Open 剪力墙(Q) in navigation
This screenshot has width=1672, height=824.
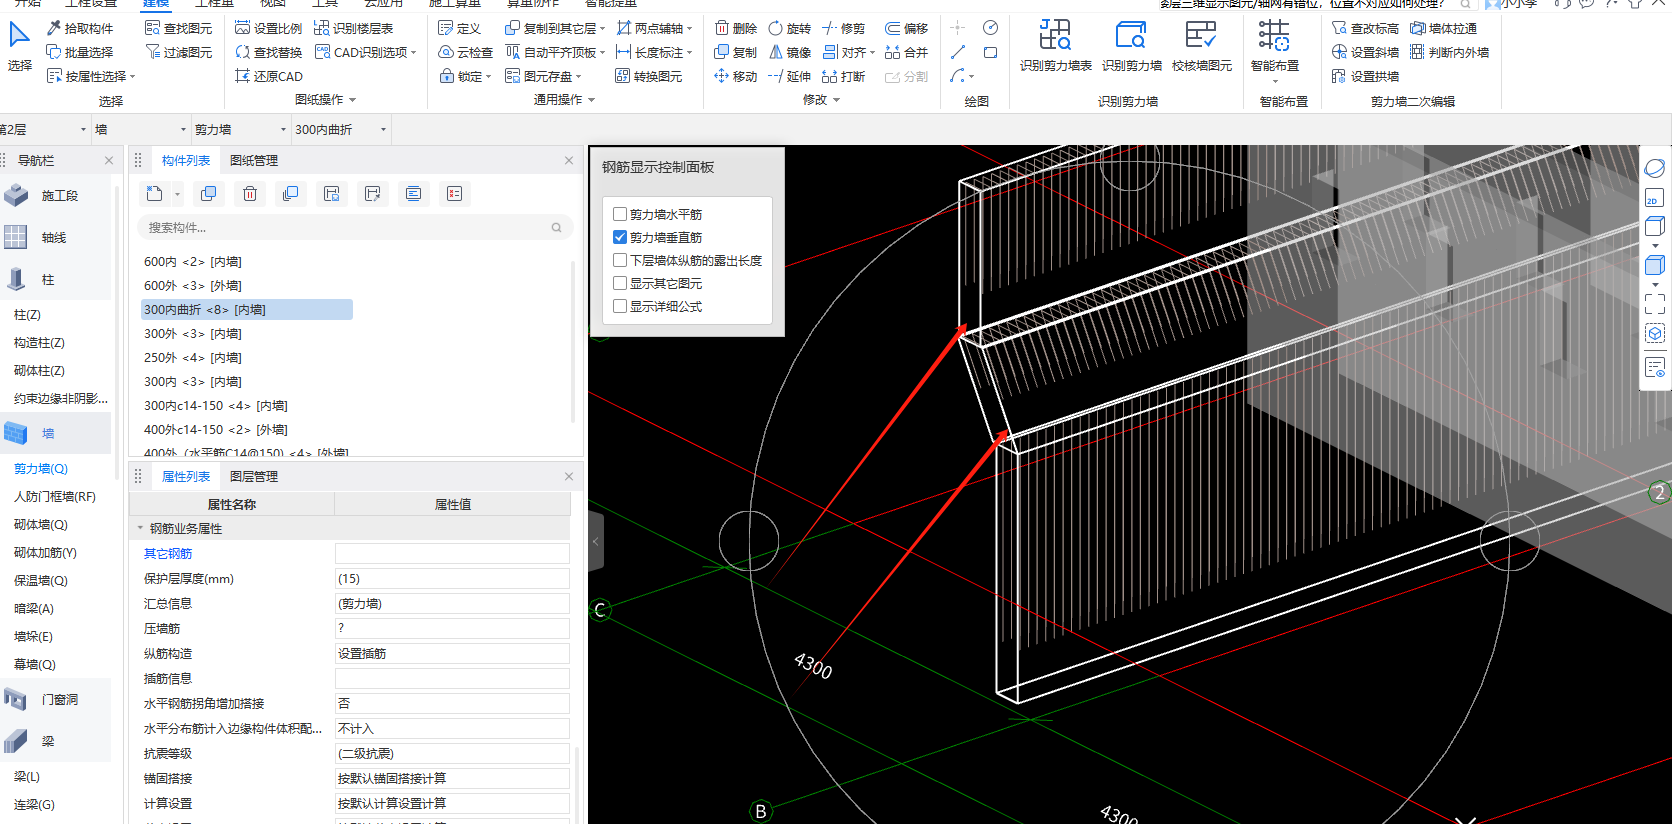point(41,468)
